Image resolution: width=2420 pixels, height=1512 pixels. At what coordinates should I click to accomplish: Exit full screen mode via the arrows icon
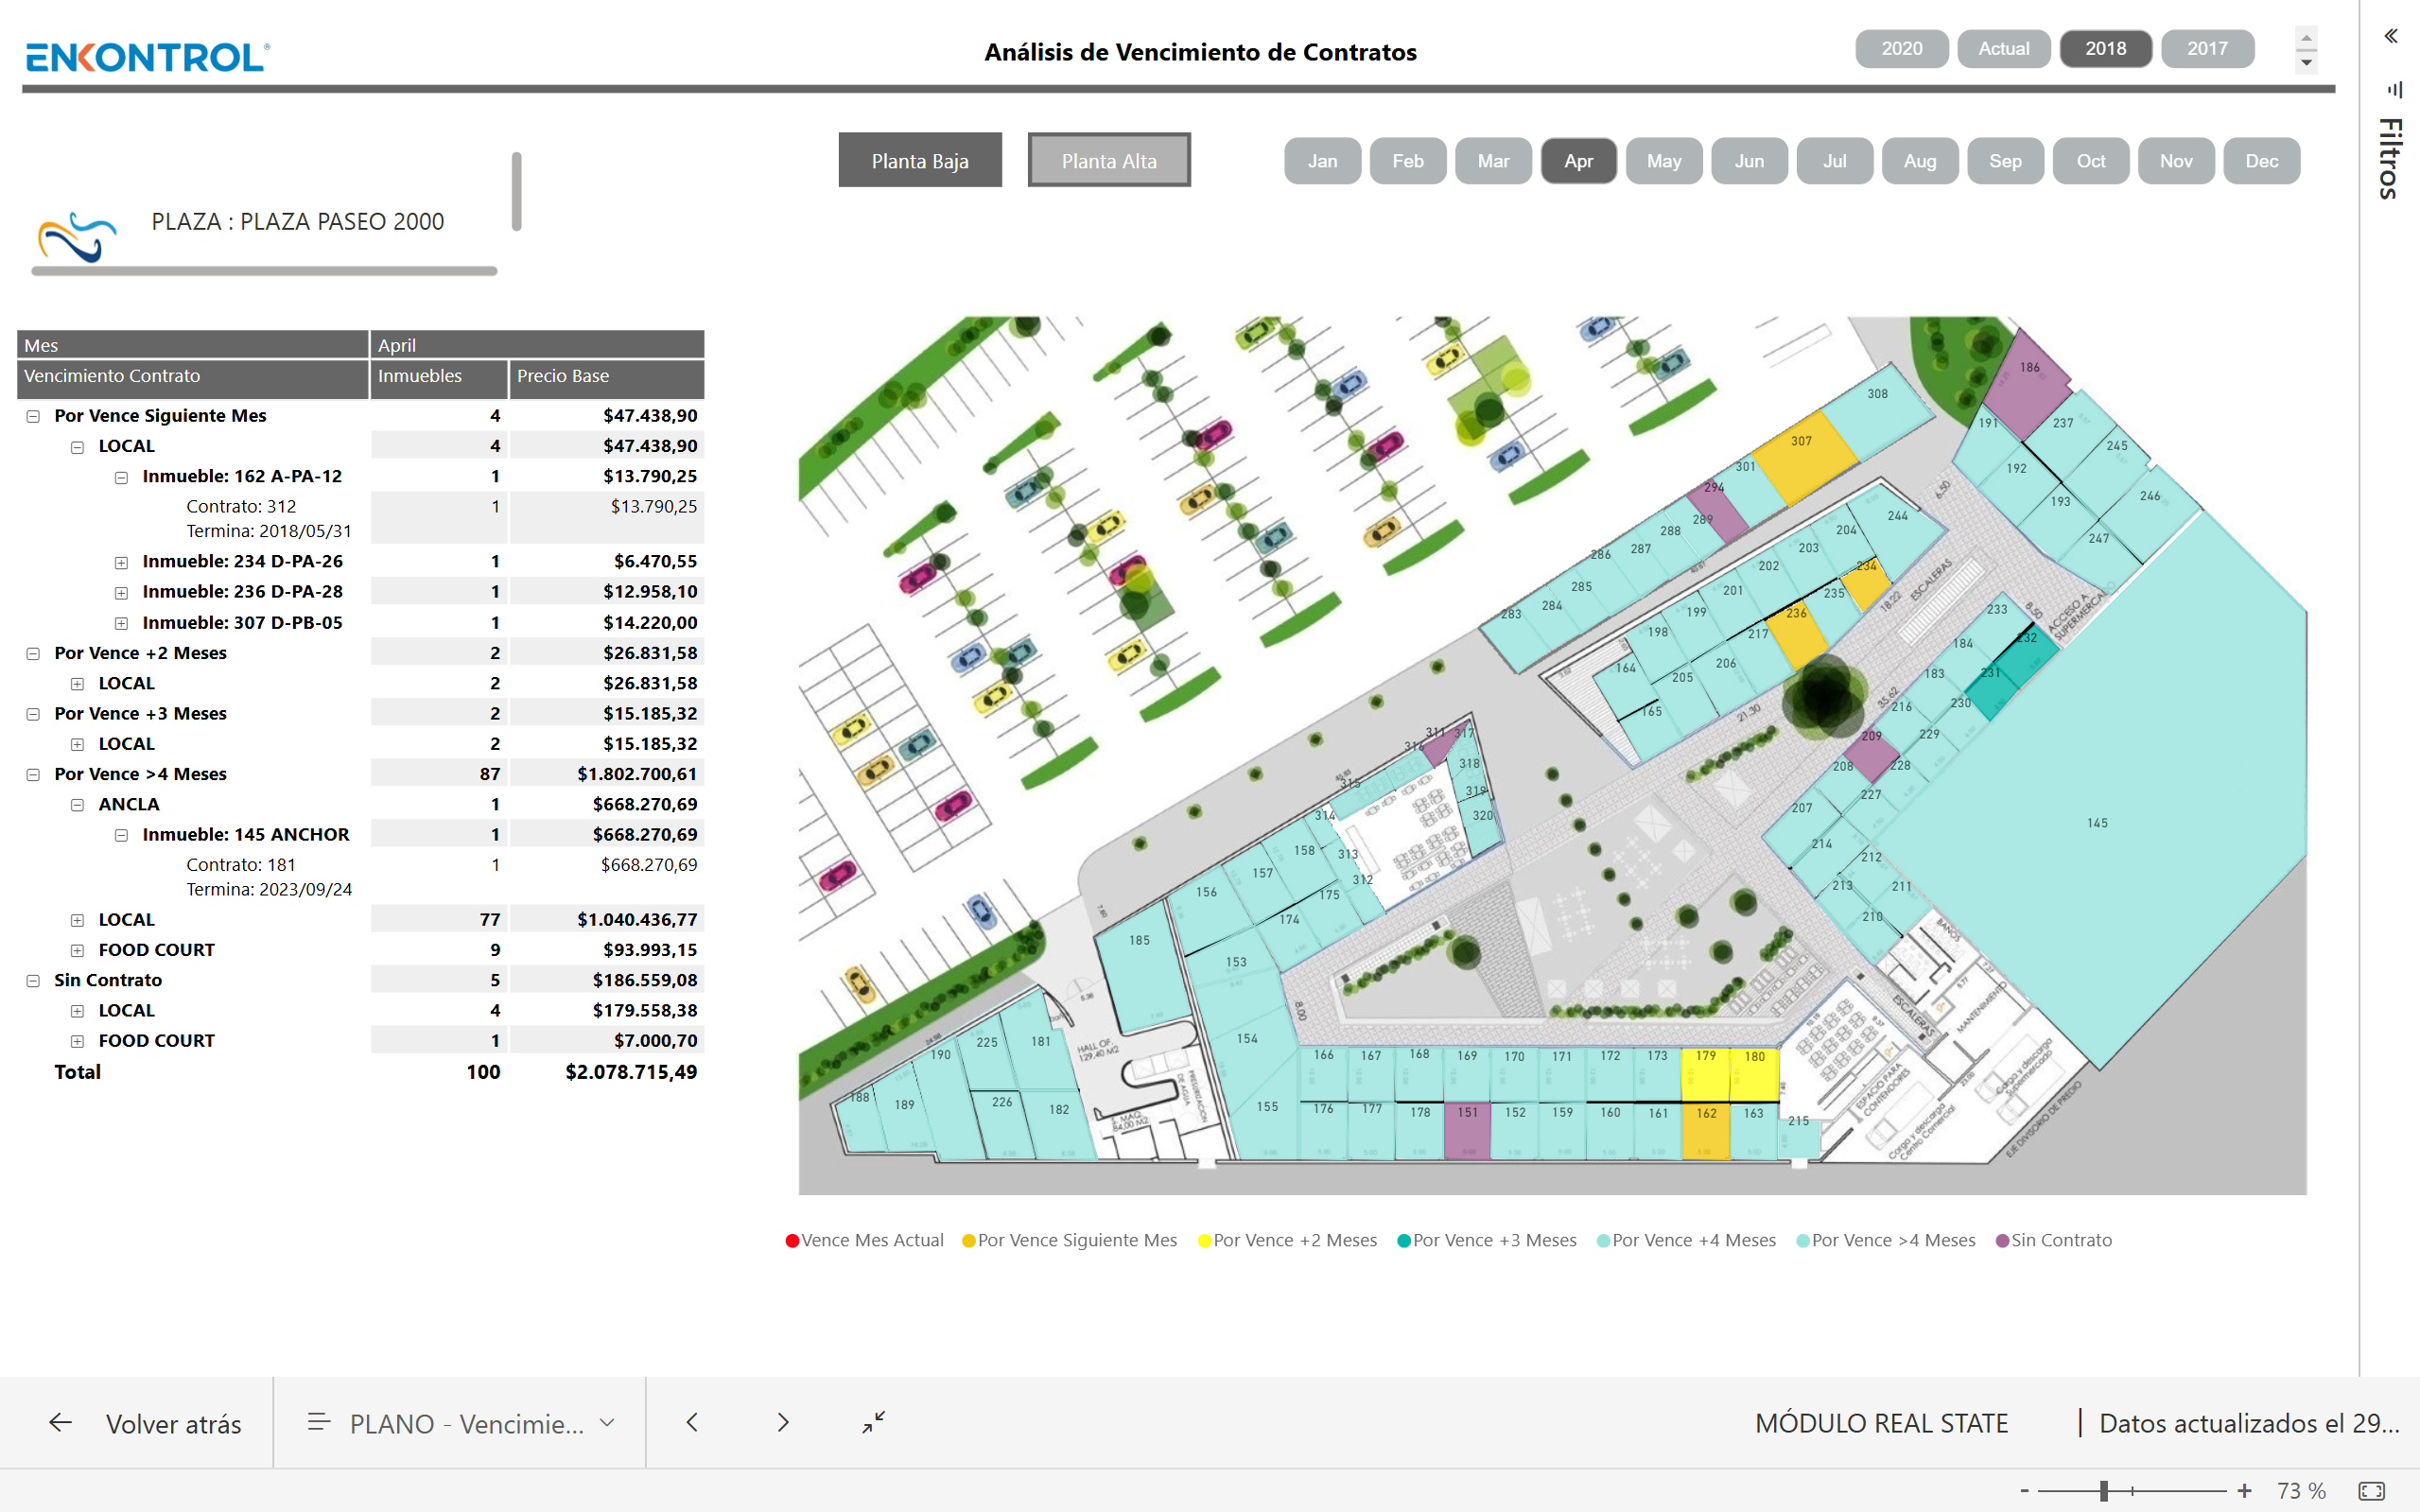[874, 1422]
